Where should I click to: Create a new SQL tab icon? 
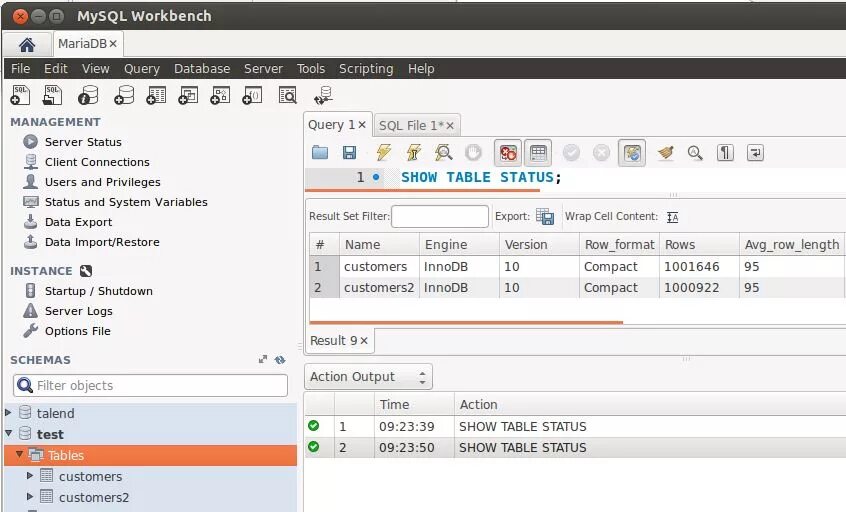click(x=20, y=95)
